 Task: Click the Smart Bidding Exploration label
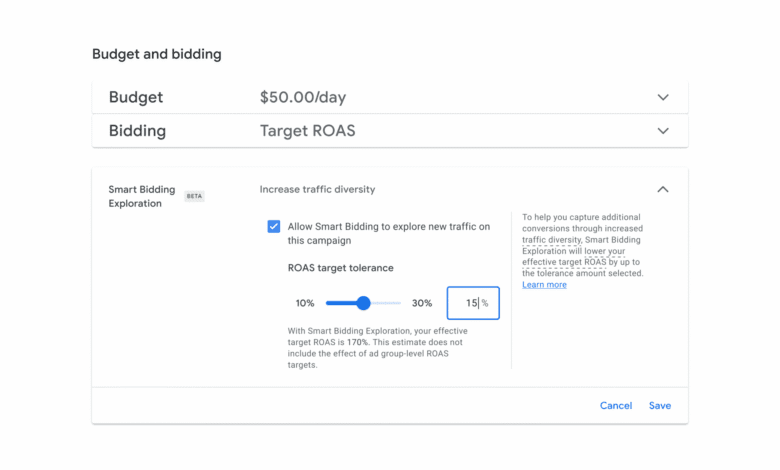(x=142, y=196)
